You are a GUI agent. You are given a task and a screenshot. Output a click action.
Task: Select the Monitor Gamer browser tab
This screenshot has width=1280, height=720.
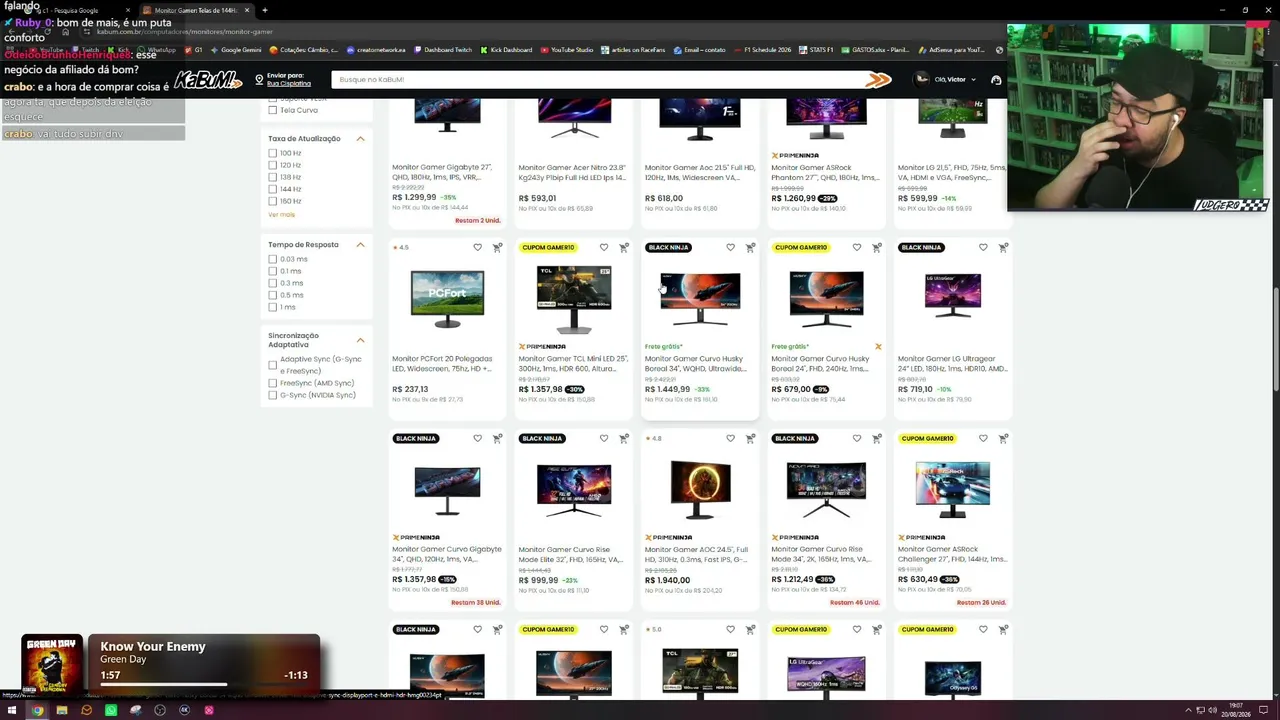(x=195, y=10)
